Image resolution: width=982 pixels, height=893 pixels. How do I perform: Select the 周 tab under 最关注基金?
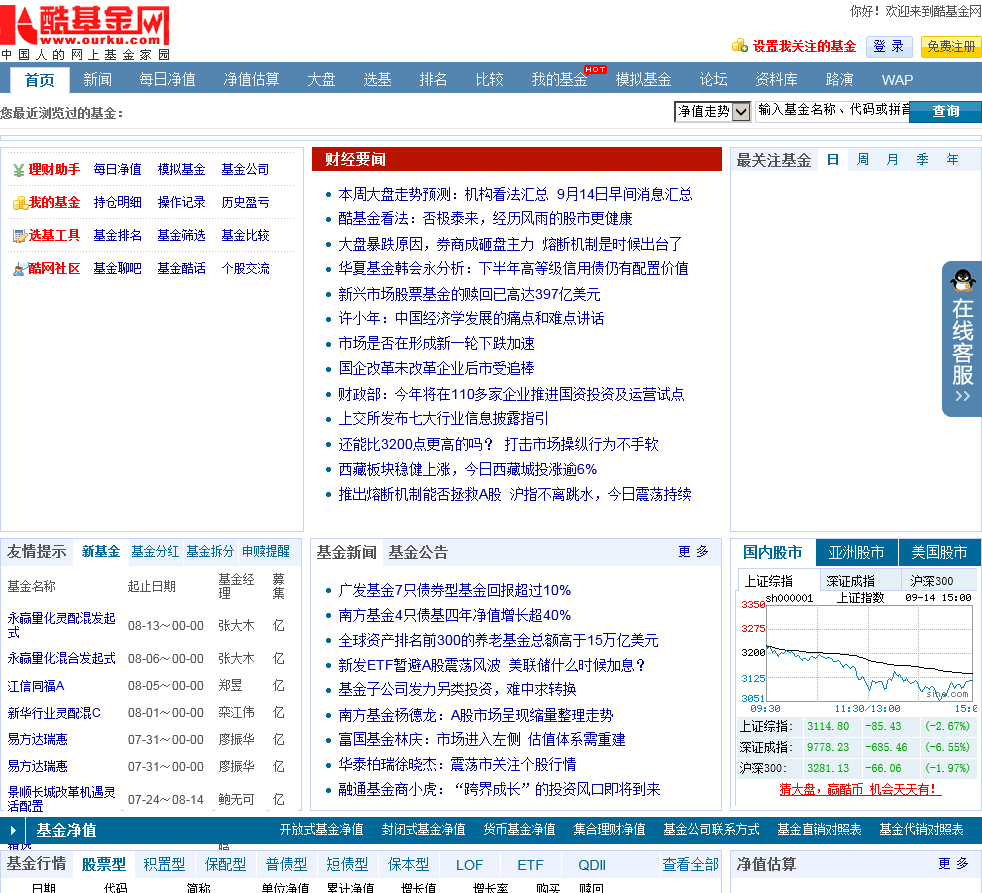tap(862, 160)
